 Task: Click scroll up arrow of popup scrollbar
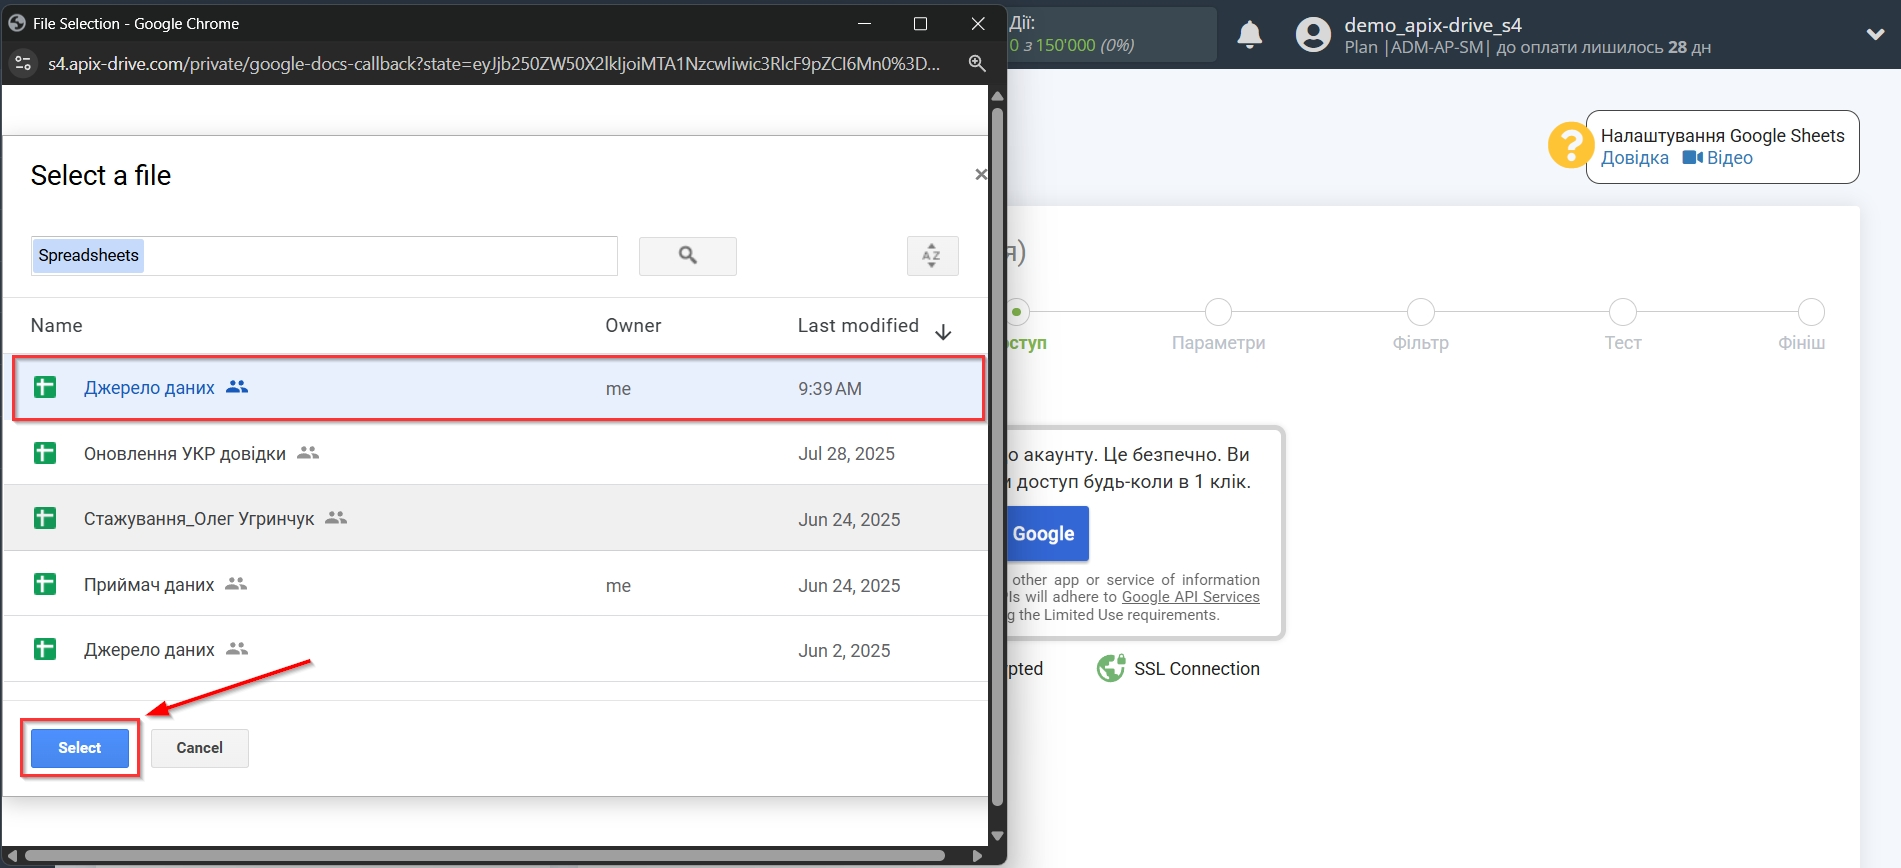coord(997,96)
